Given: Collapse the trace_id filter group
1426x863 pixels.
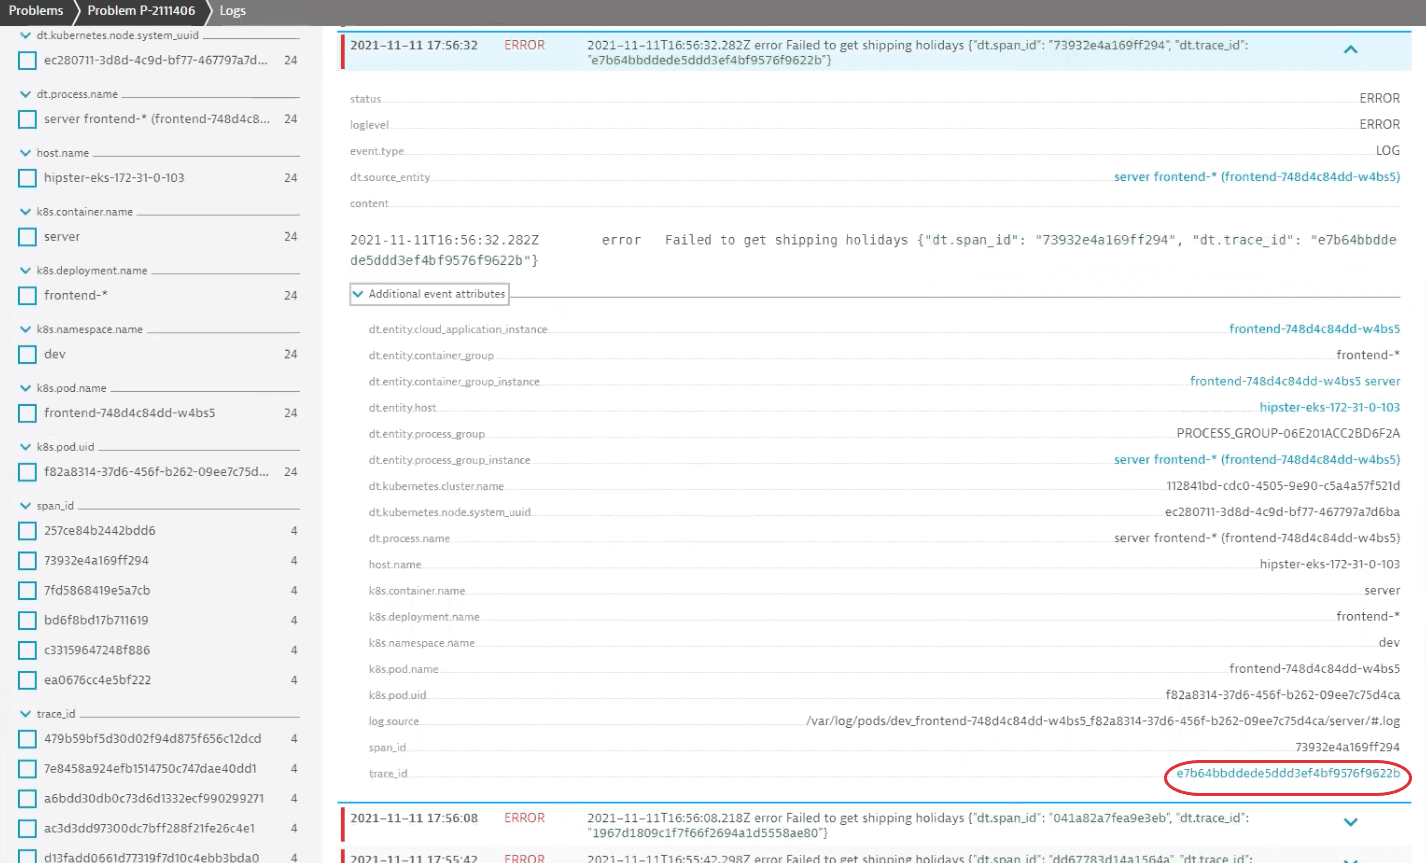Looking at the screenshot, I should (x=26, y=714).
